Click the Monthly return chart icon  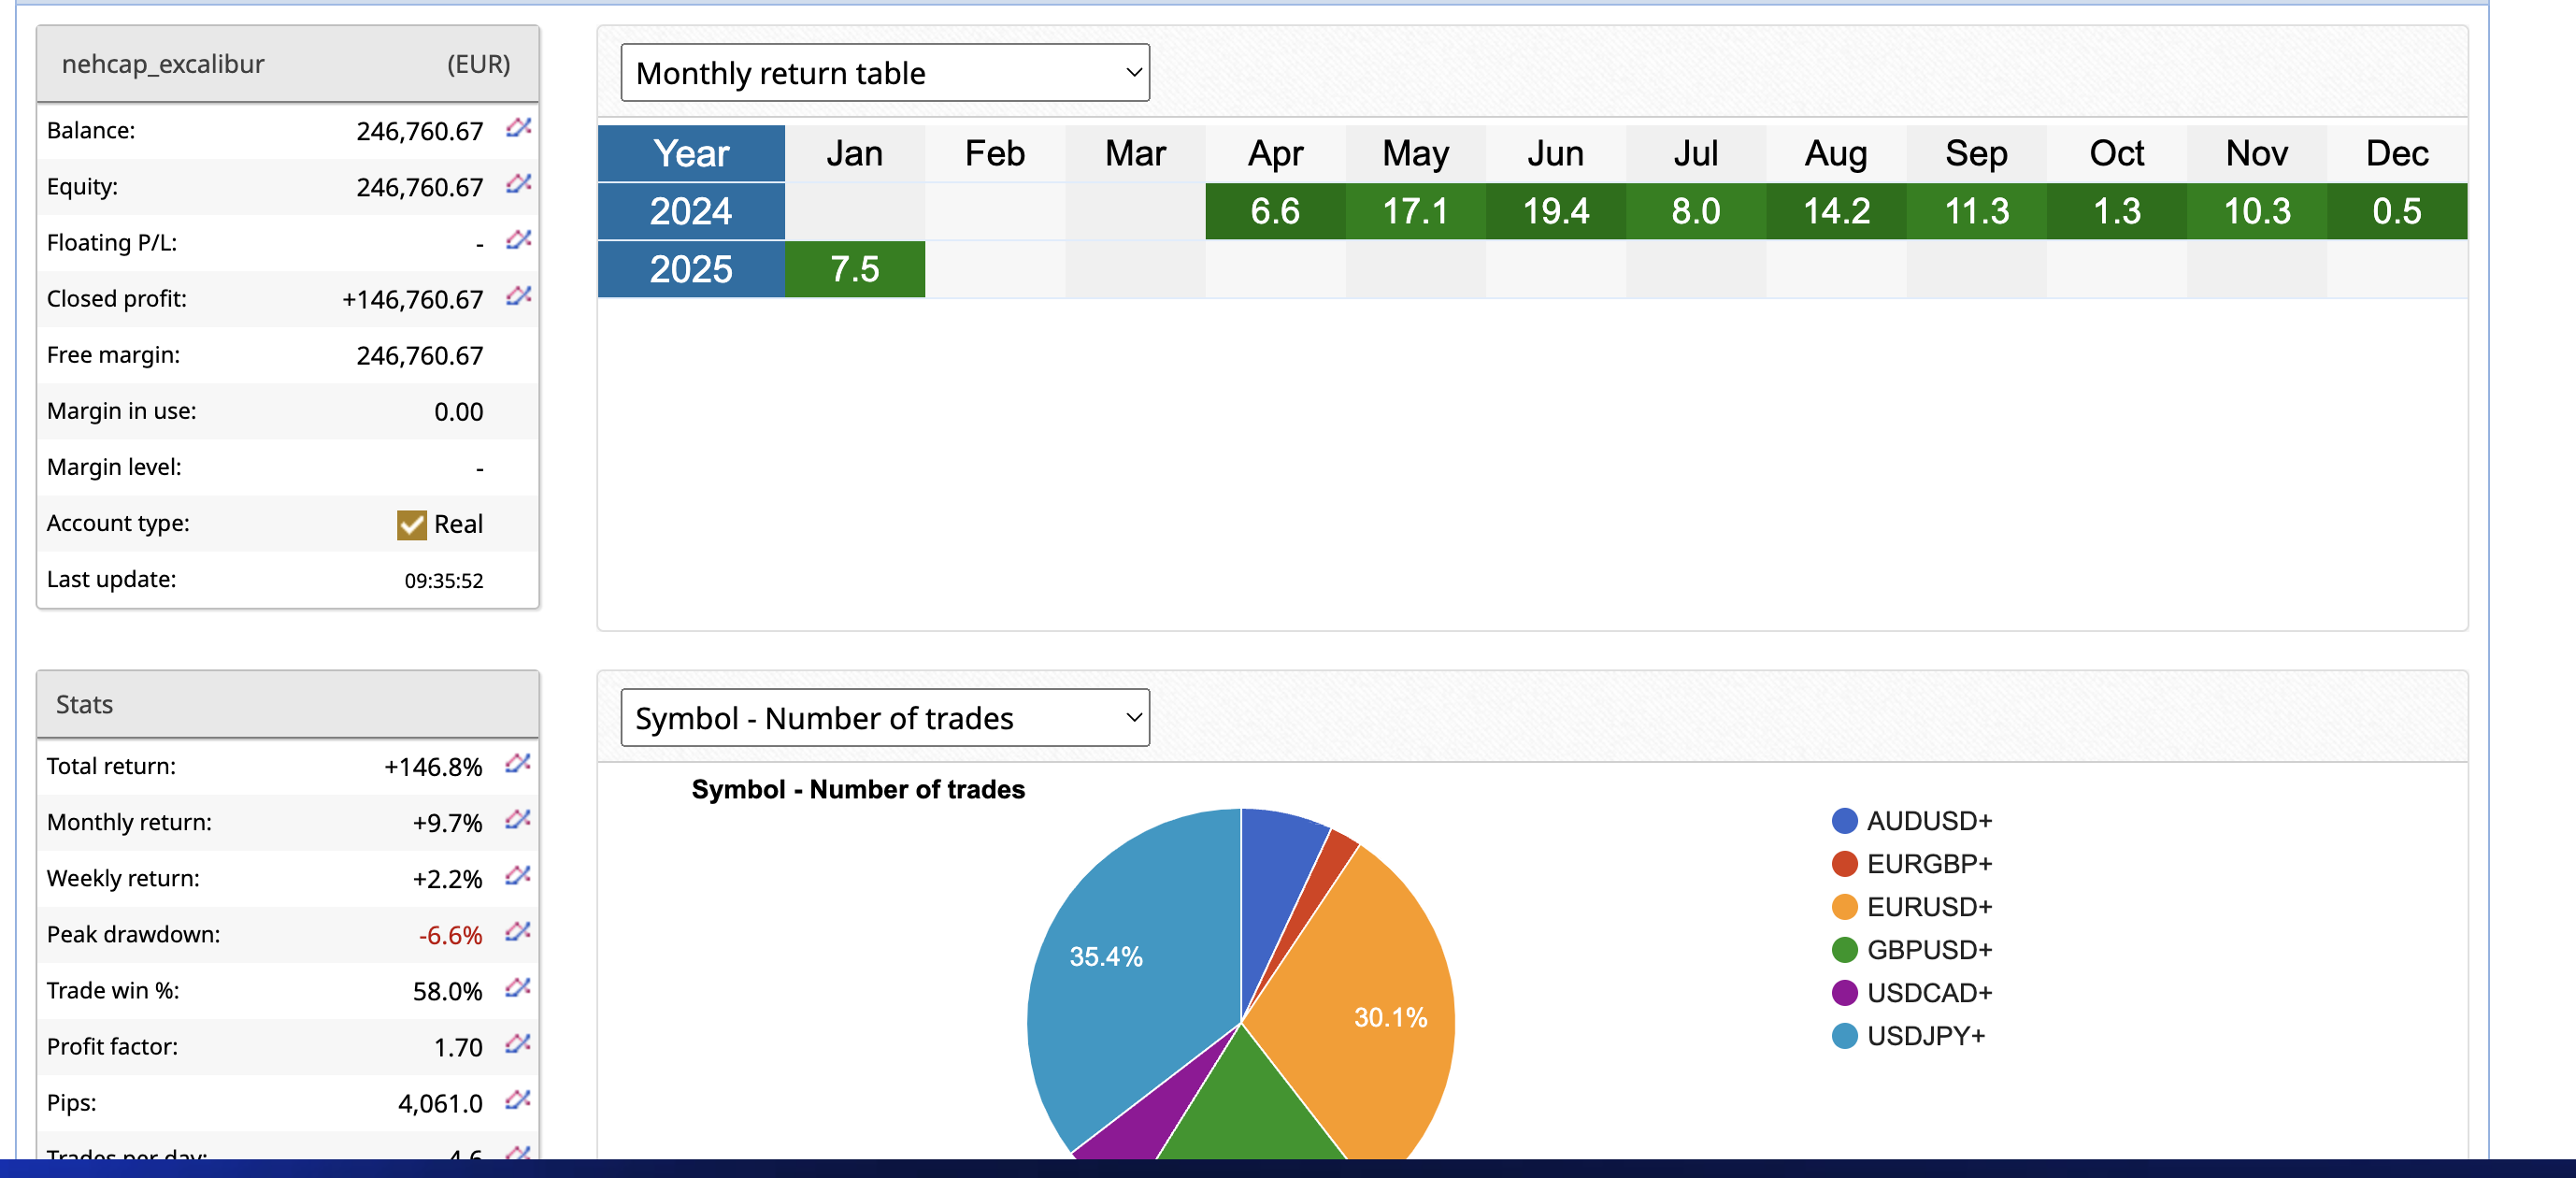coord(516,820)
